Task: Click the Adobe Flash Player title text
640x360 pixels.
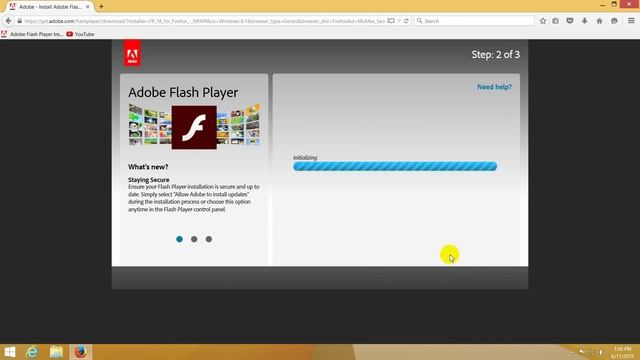Action: click(183, 93)
